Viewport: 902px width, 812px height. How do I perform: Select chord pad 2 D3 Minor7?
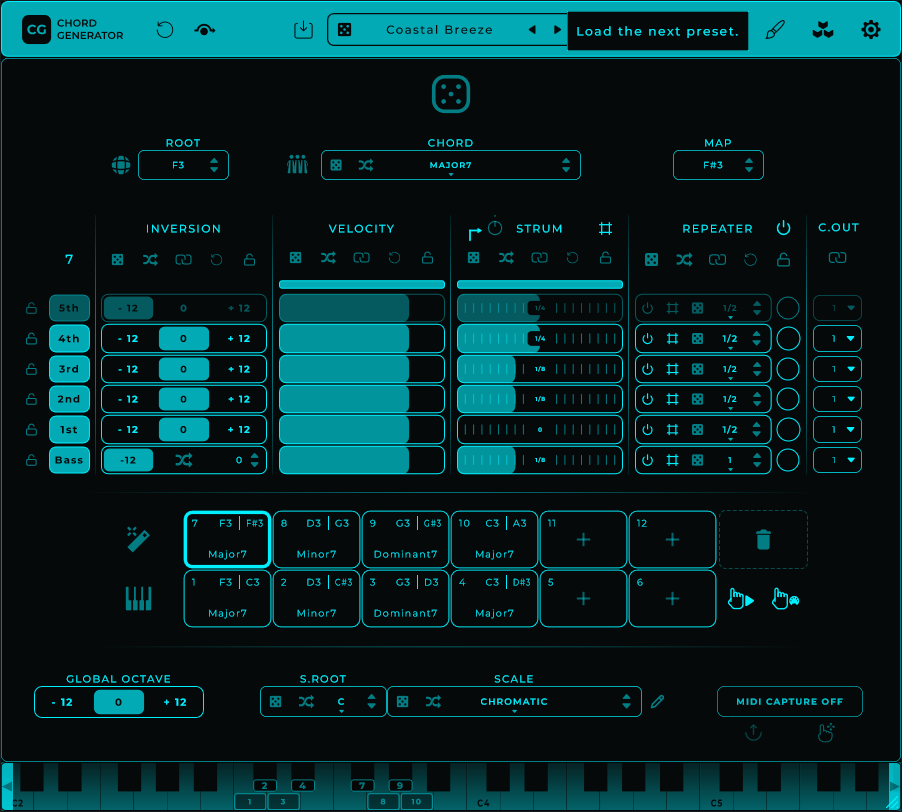point(316,599)
